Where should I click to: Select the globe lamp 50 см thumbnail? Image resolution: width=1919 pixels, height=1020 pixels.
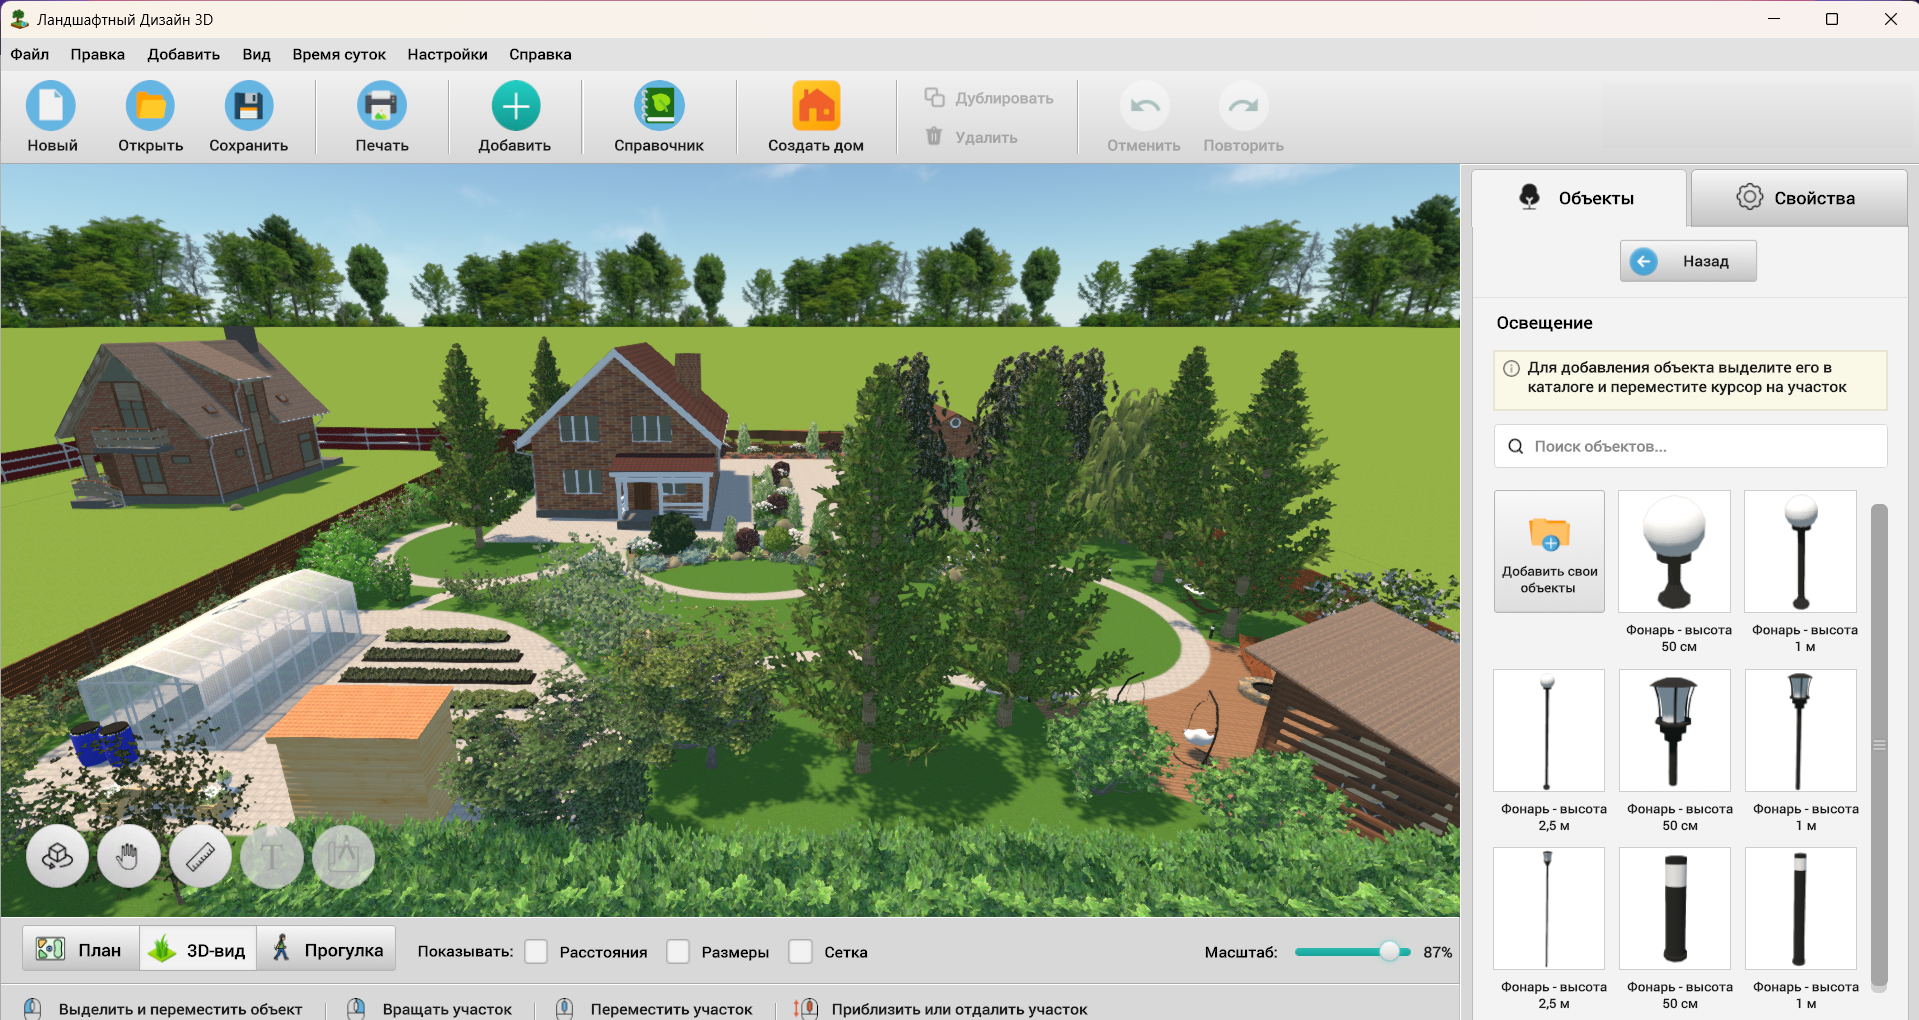(x=1674, y=551)
